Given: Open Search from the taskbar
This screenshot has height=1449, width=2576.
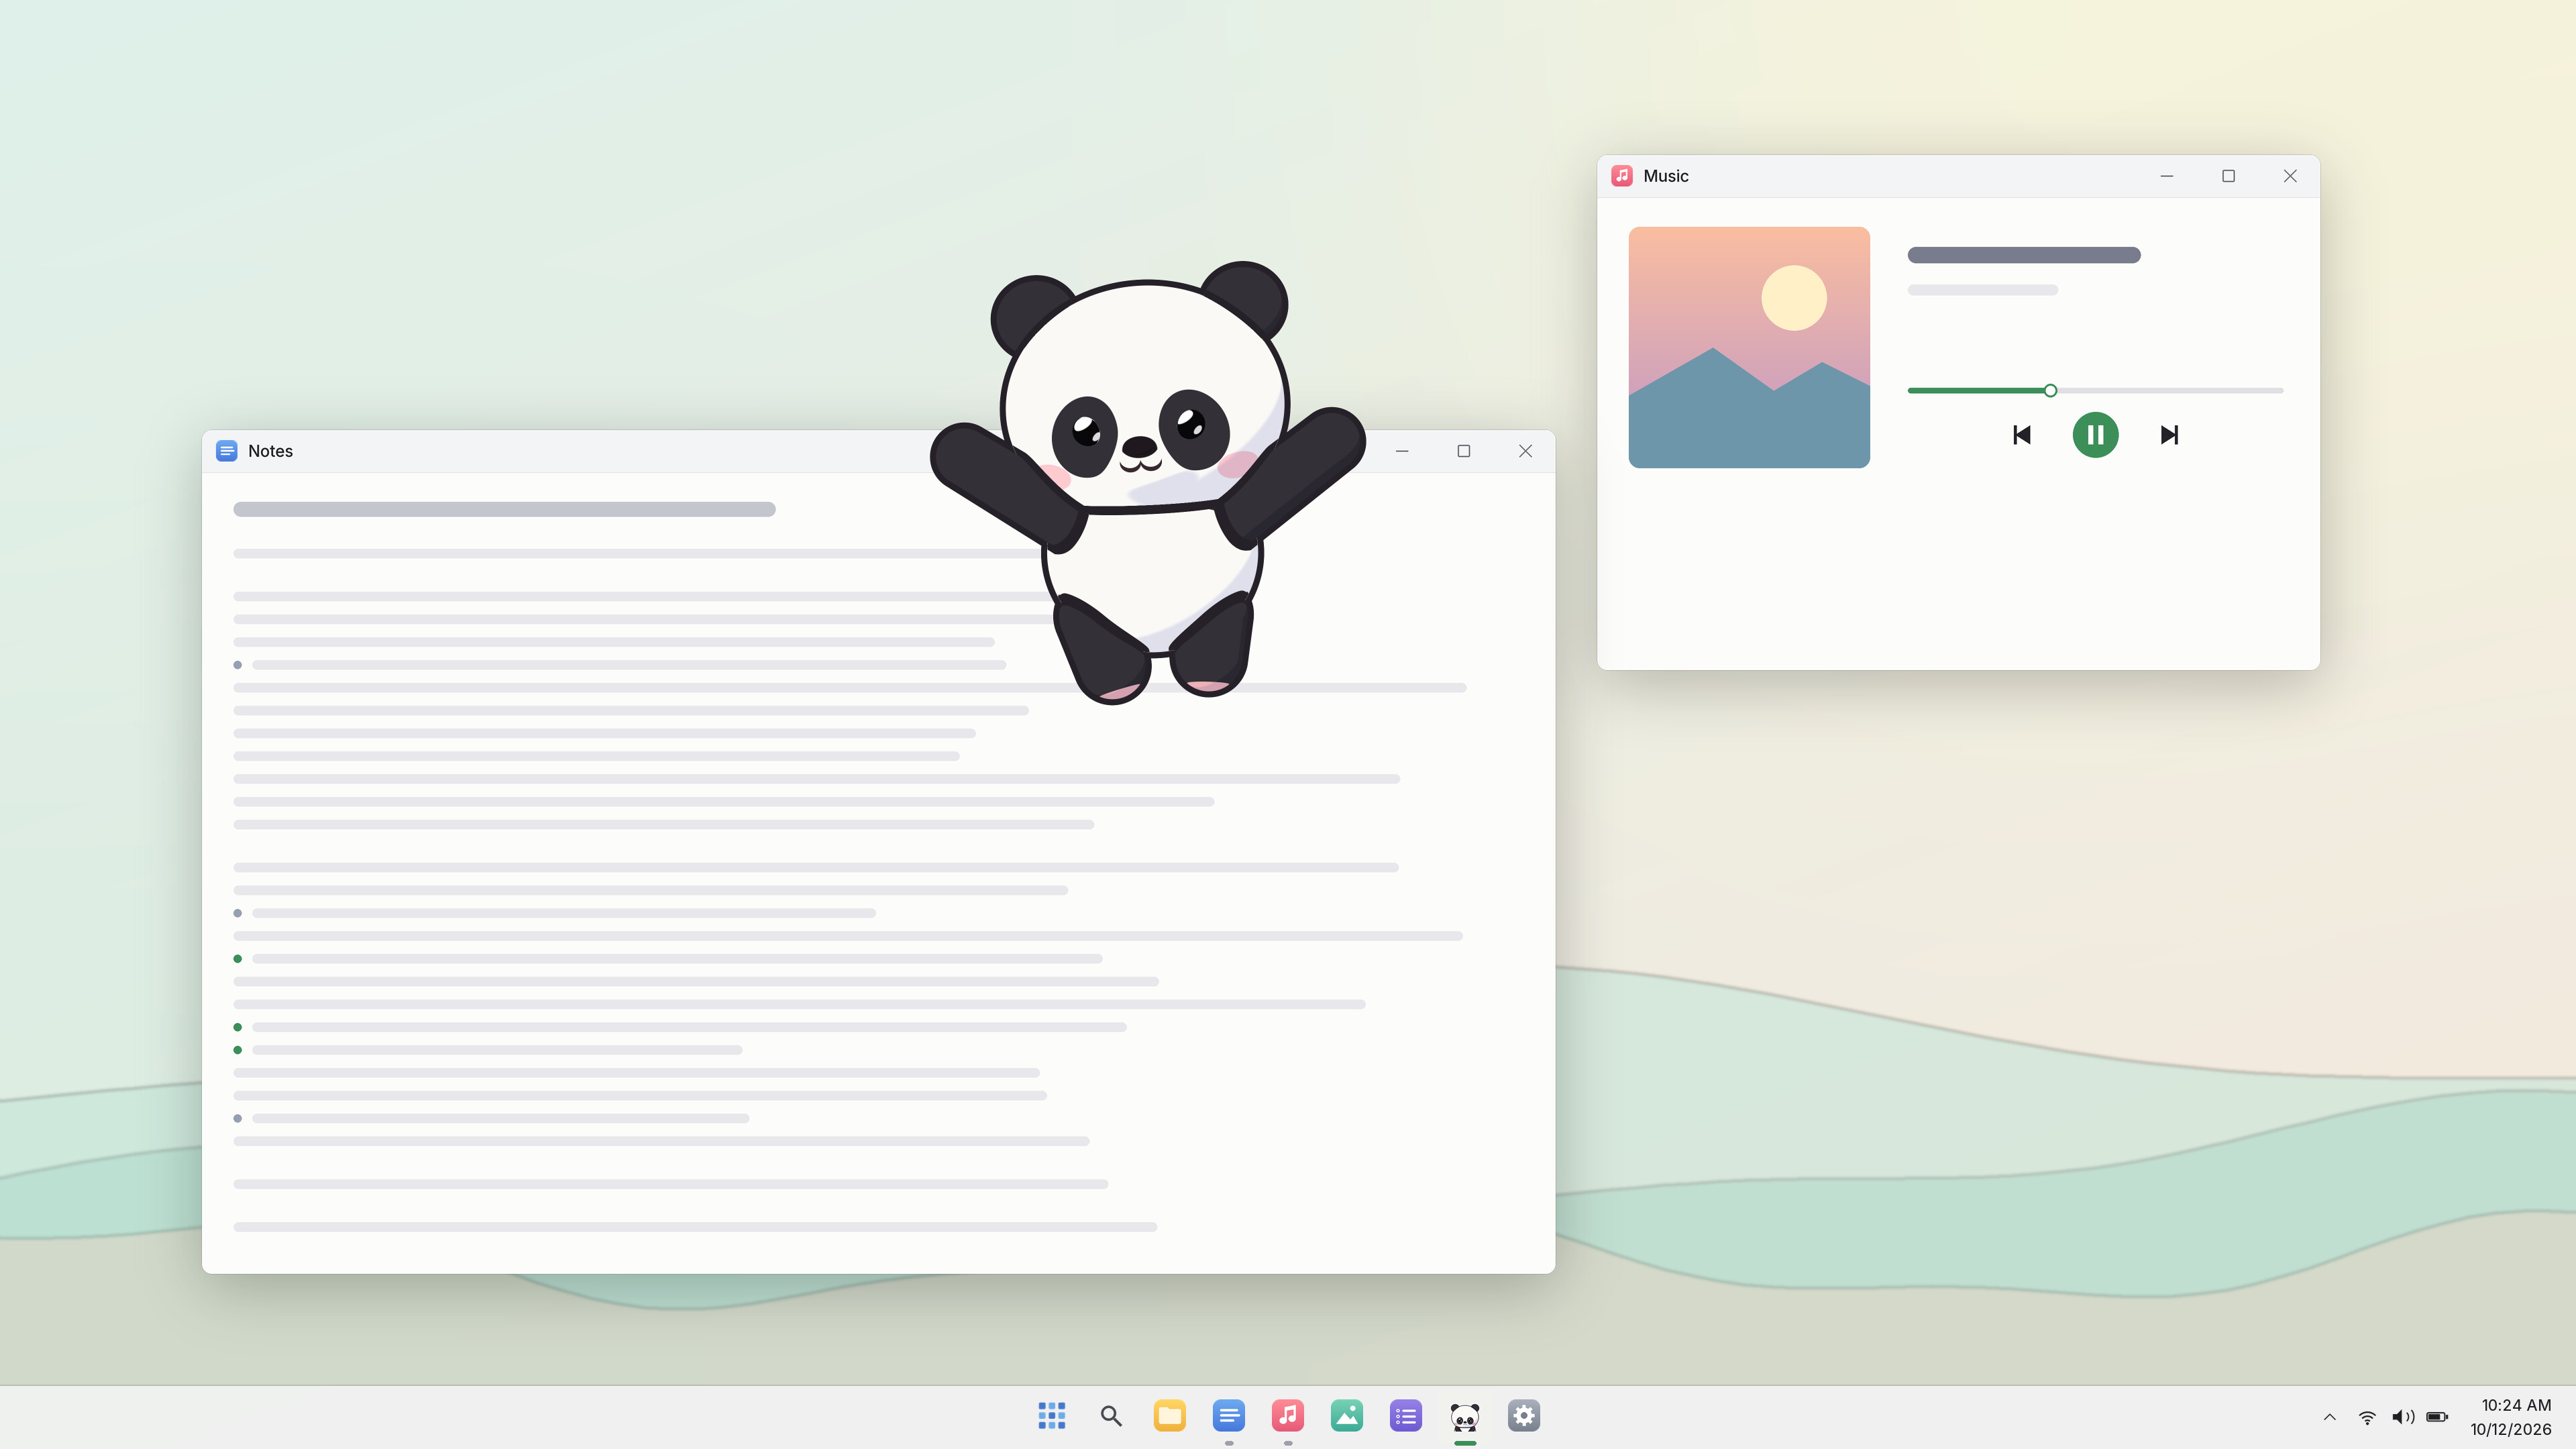Looking at the screenshot, I should point(1110,1416).
